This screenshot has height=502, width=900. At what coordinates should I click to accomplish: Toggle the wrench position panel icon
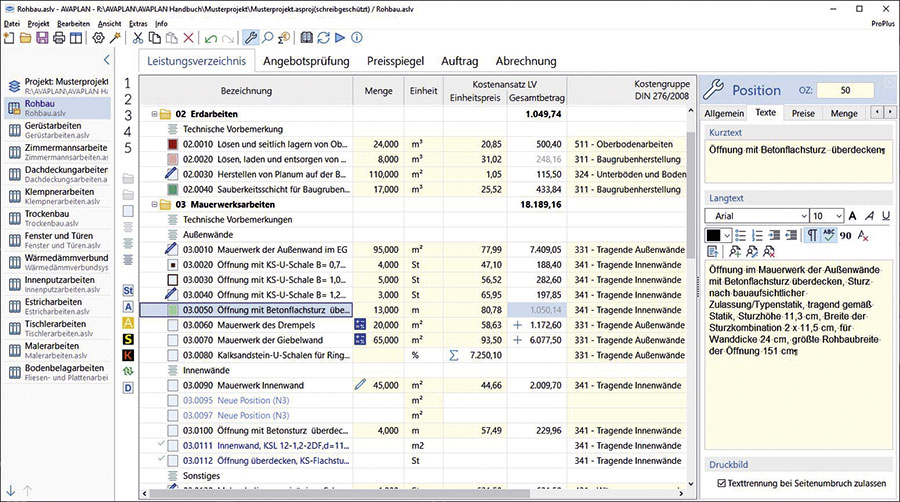pyautogui.click(x=250, y=38)
